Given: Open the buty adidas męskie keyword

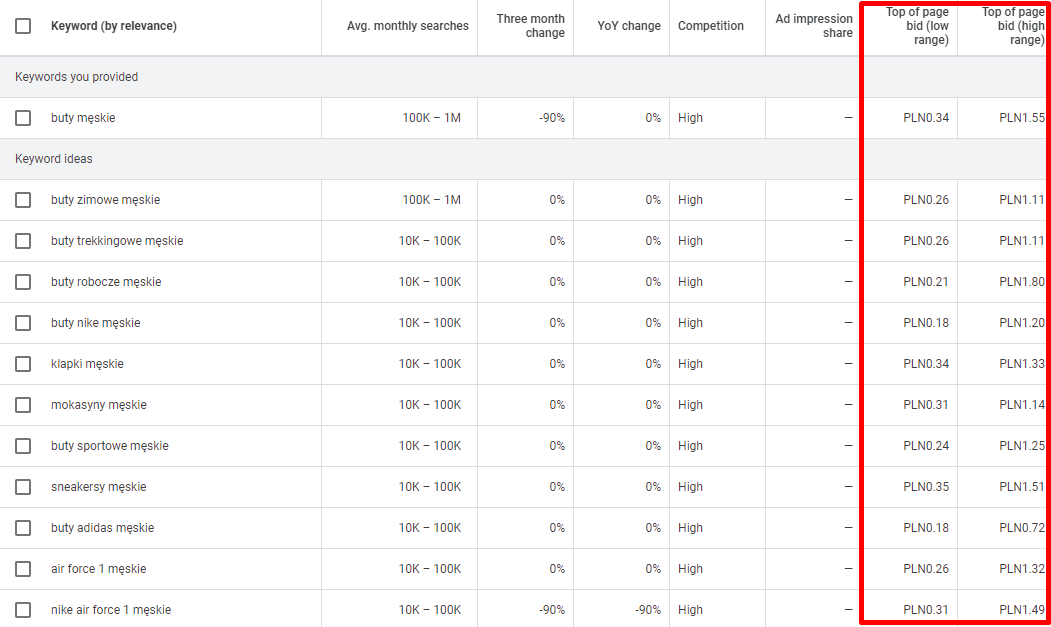Looking at the screenshot, I should [103, 528].
